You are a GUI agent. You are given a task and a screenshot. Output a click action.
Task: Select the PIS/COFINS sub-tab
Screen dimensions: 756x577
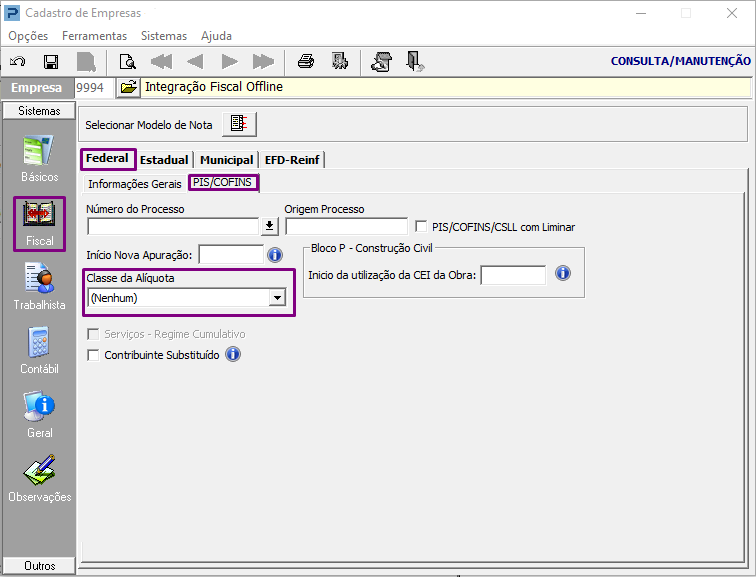223,183
